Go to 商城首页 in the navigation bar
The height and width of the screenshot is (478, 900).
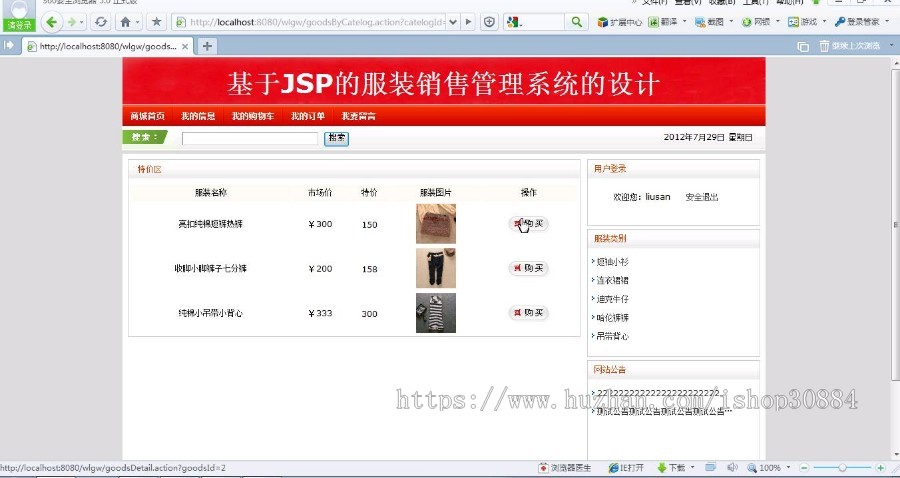(148, 116)
